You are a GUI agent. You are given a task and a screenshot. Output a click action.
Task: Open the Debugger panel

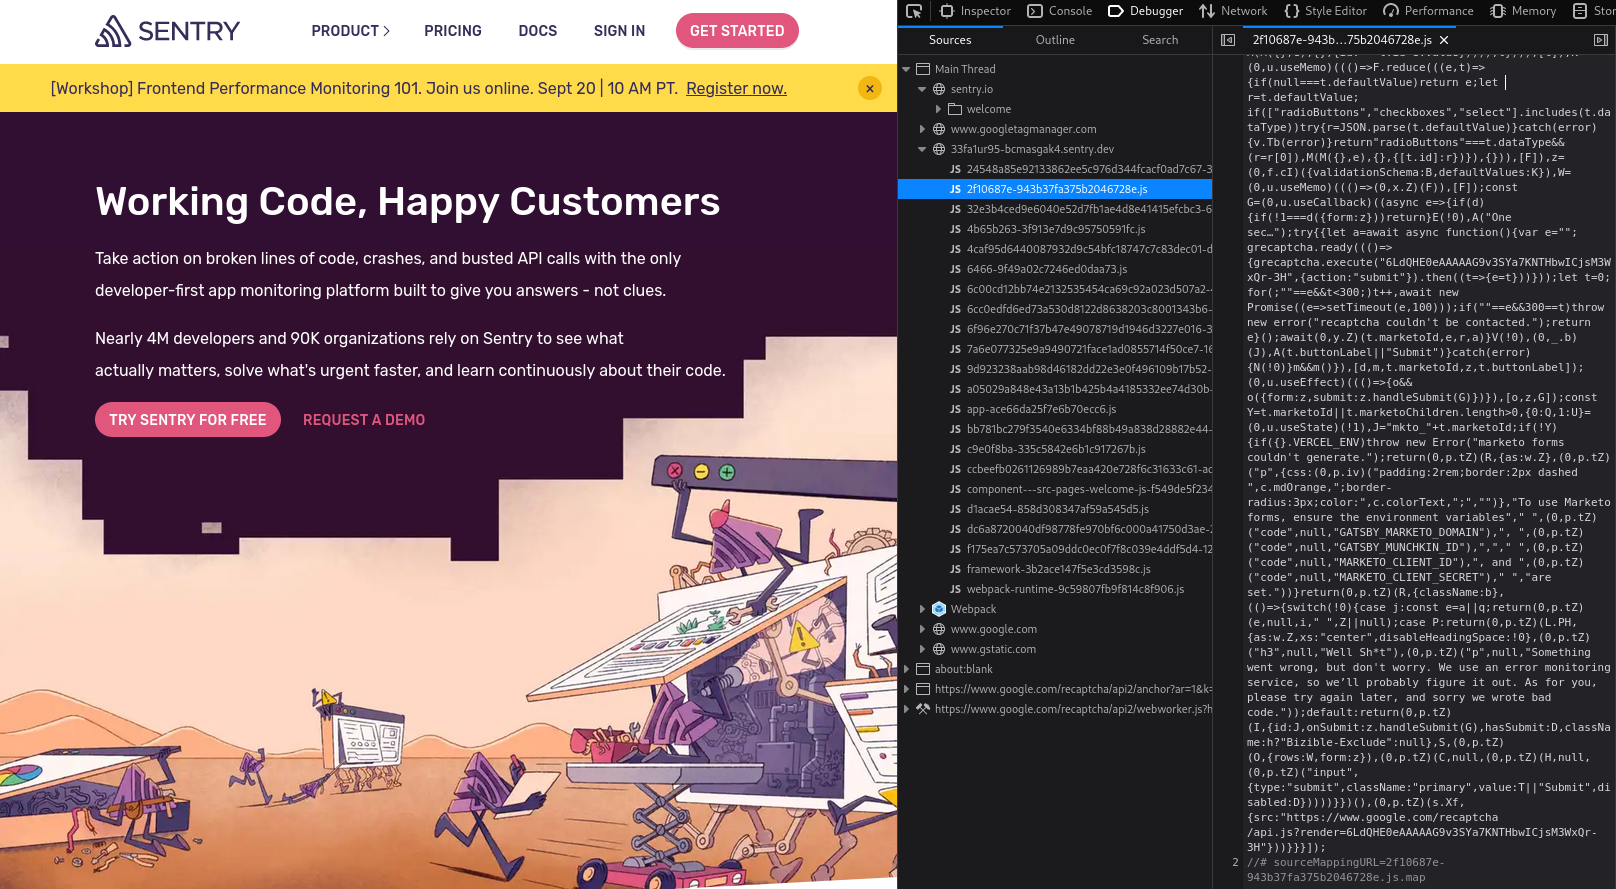[x=1145, y=11]
